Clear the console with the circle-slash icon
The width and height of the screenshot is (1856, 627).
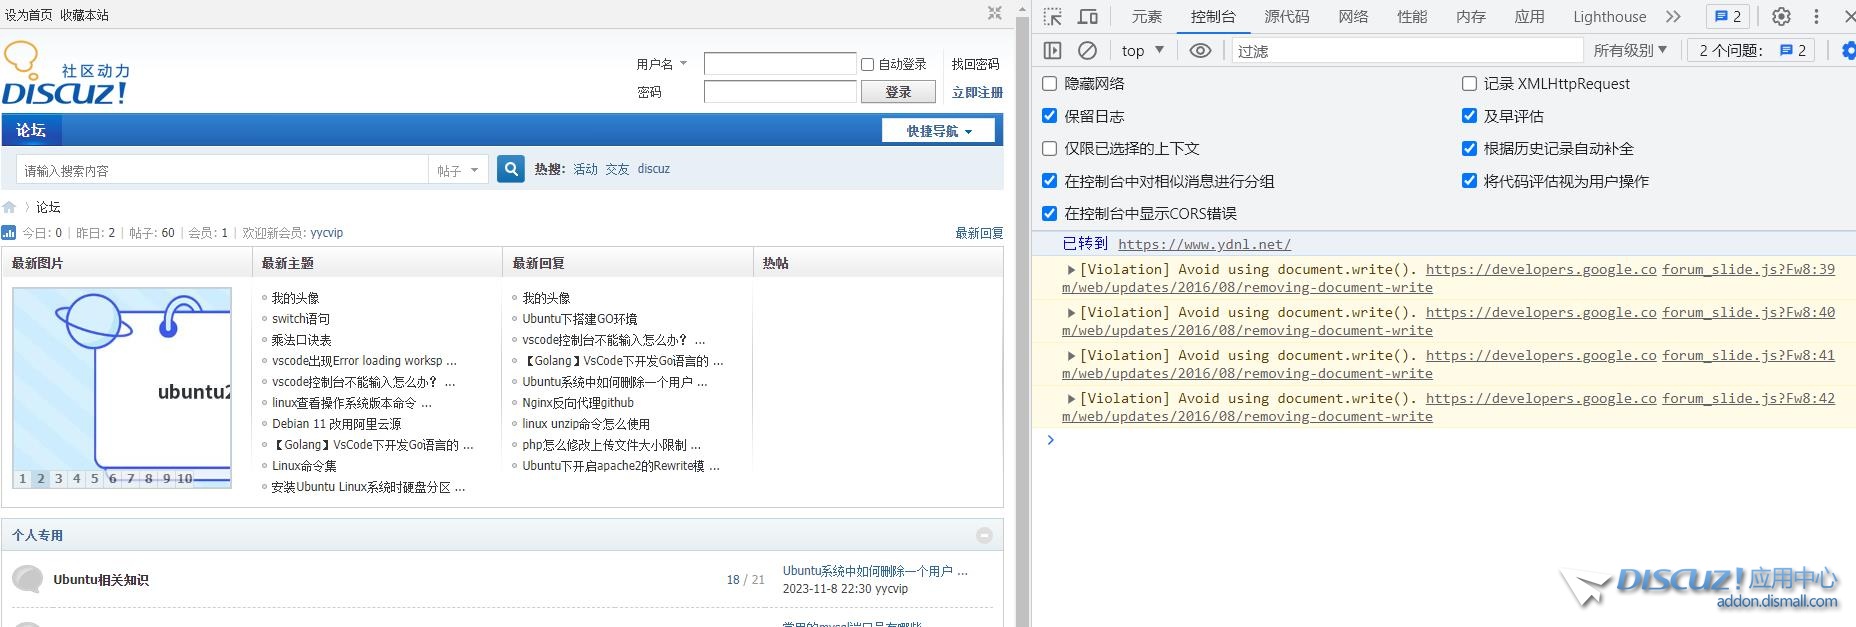coord(1087,50)
